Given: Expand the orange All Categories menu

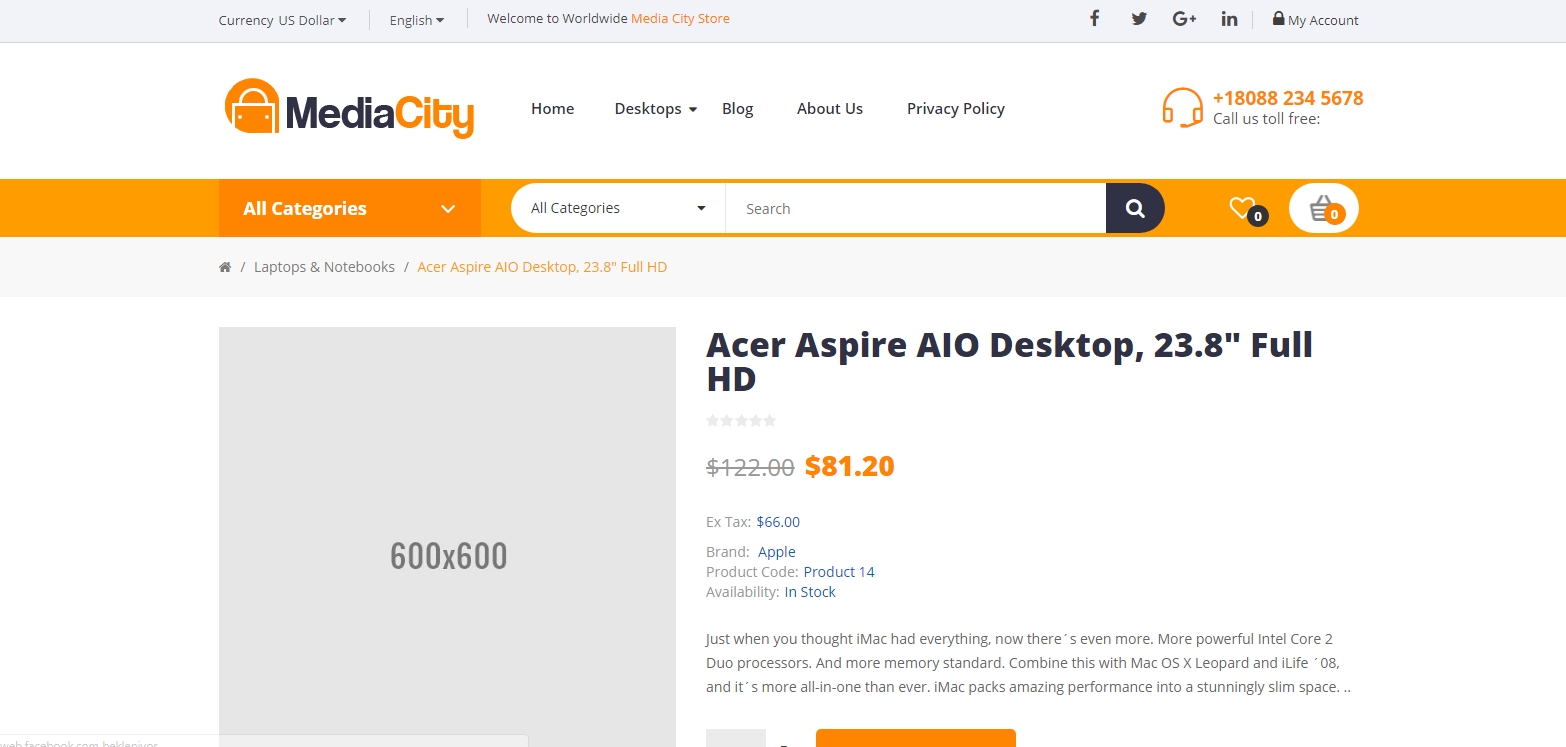Looking at the screenshot, I should [350, 208].
